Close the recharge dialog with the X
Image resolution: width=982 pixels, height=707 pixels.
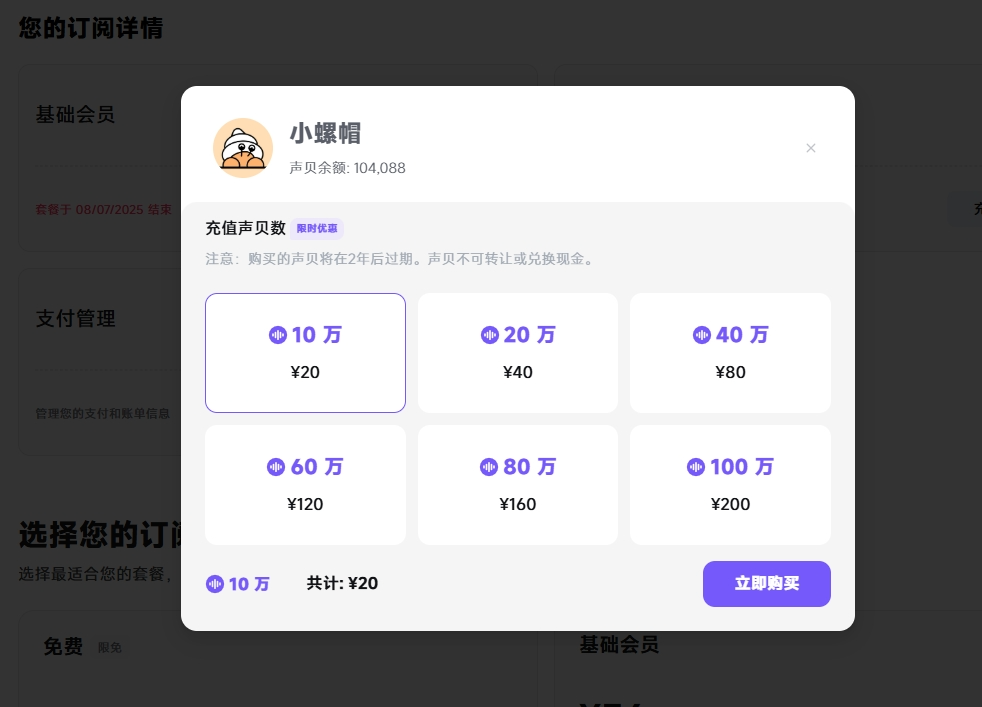[x=810, y=148]
